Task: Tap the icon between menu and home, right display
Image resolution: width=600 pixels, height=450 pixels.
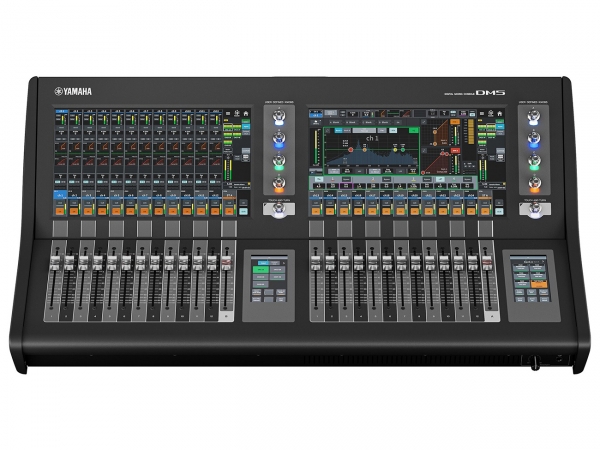Action: click(491, 113)
